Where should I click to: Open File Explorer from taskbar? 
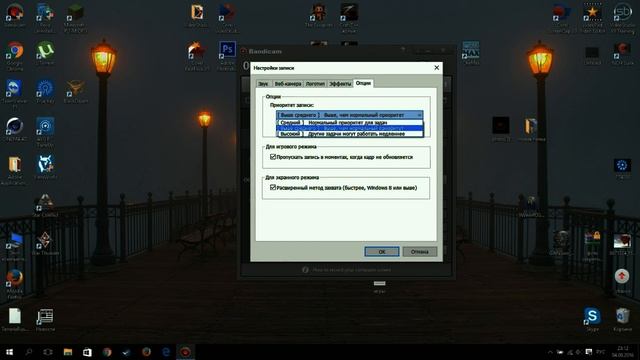point(68,352)
